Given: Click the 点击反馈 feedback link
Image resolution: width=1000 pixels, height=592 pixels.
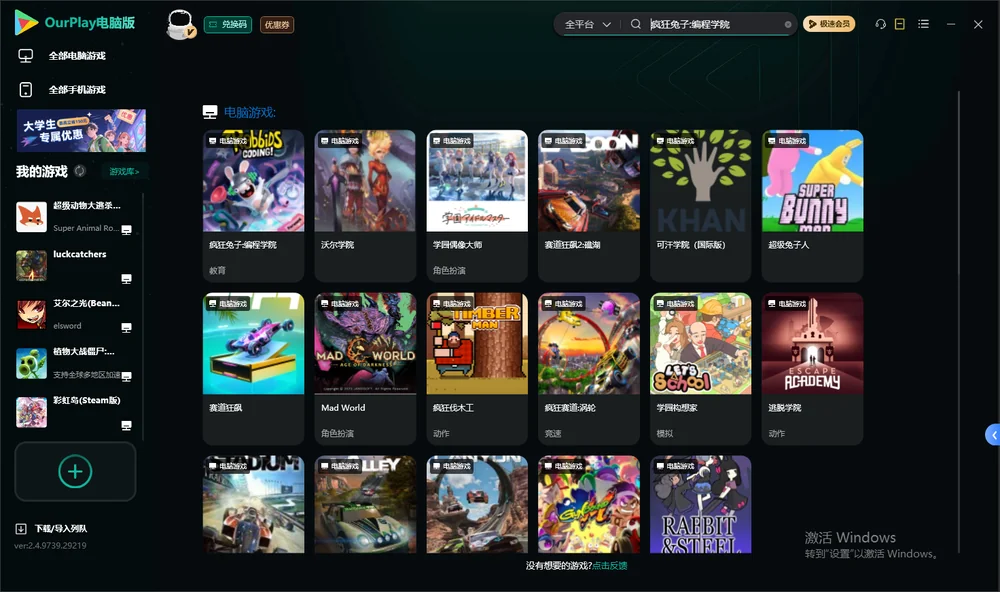Looking at the screenshot, I should (610, 565).
